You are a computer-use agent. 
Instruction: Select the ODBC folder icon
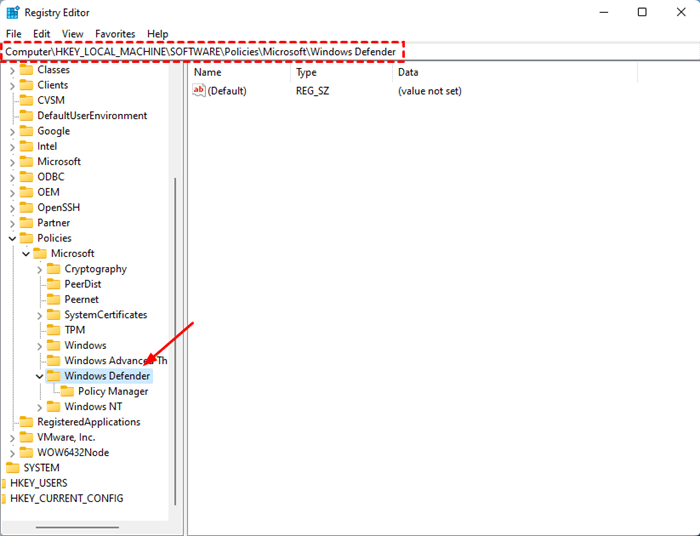point(26,177)
